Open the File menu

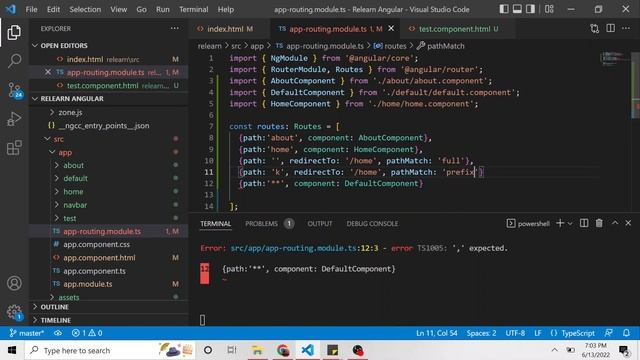[31, 9]
